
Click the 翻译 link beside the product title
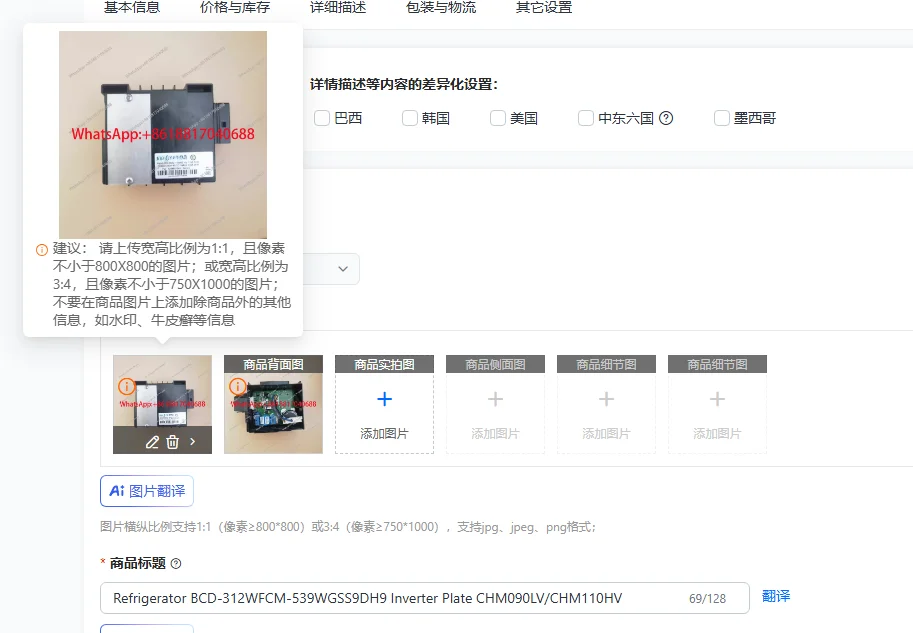click(776, 597)
